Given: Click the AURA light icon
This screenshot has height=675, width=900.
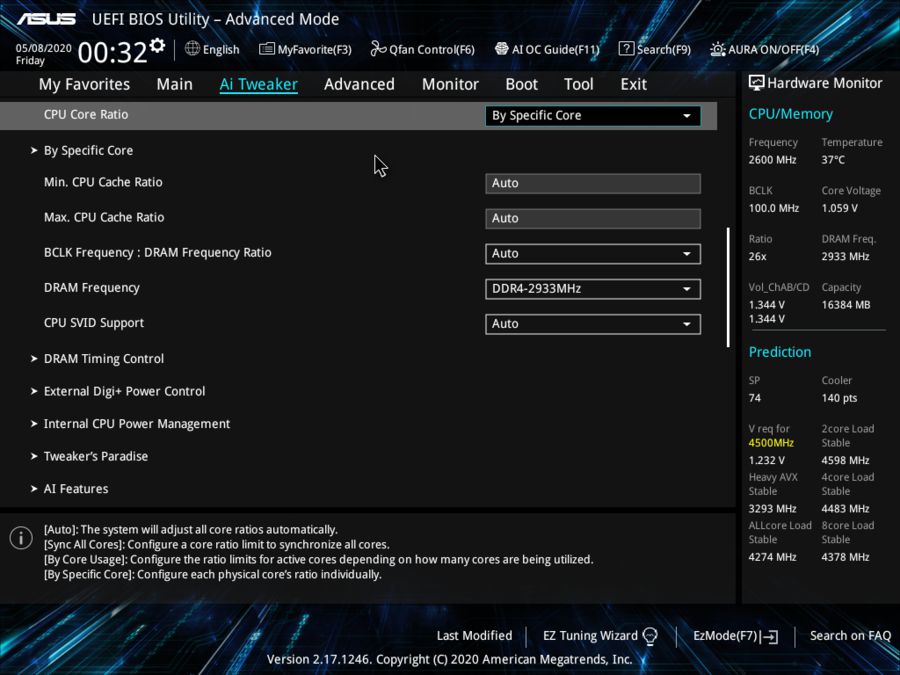Looking at the screenshot, I should pos(717,49).
